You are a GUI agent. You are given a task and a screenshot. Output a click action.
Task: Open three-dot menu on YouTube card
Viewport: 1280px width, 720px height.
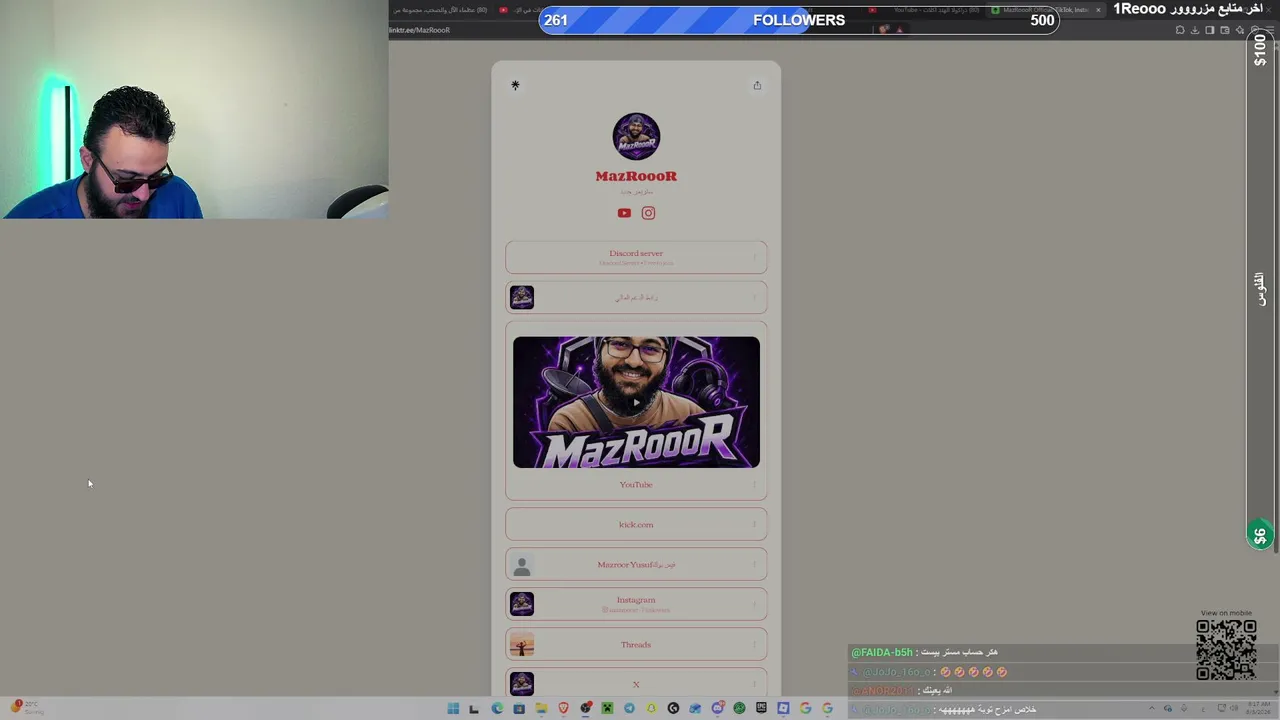[755, 485]
